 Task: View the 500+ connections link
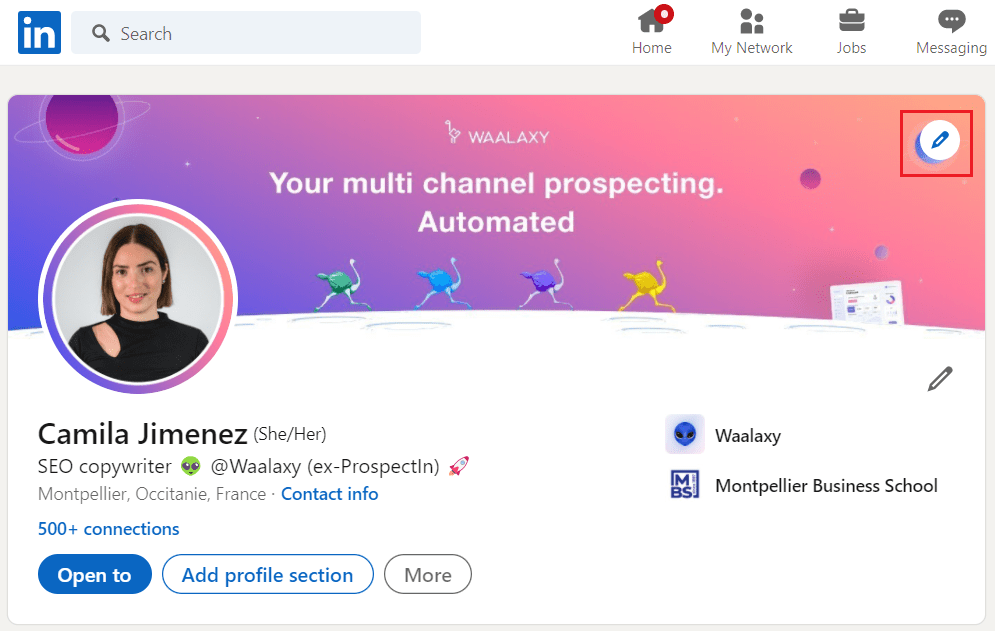(x=108, y=529)
